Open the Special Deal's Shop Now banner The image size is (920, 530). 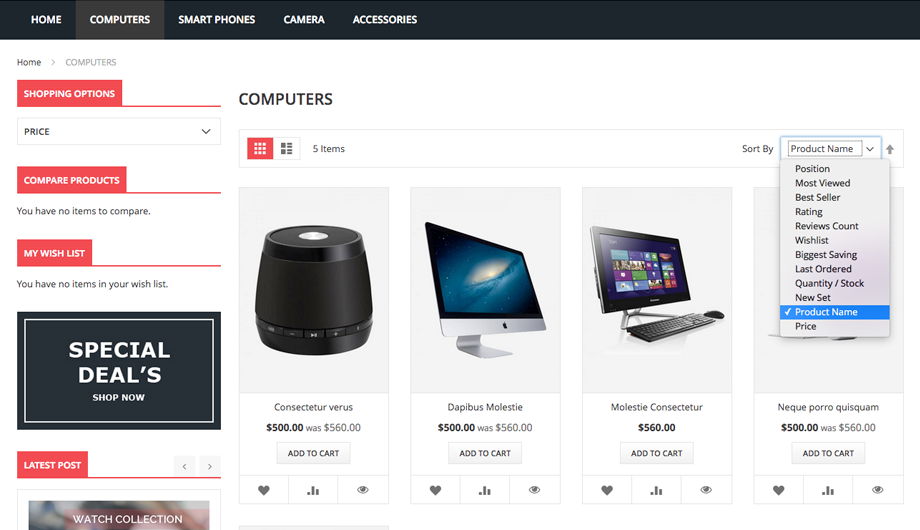[x=119, y=370]
